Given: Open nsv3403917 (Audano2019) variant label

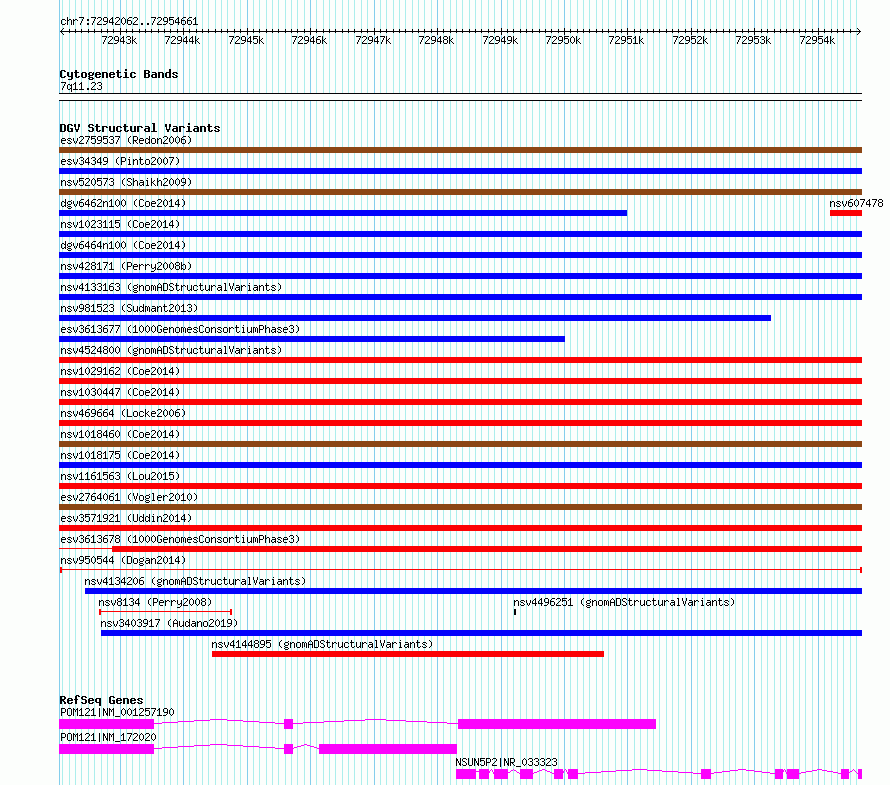Looking at the screenshot, I should tap(169, 623).
